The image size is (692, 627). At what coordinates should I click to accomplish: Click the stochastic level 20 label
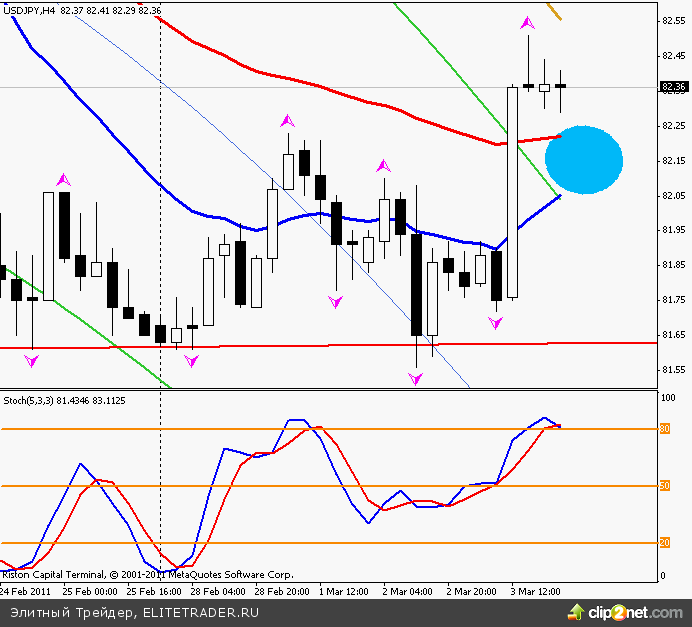pyautogui.click(x=663, y=543)
